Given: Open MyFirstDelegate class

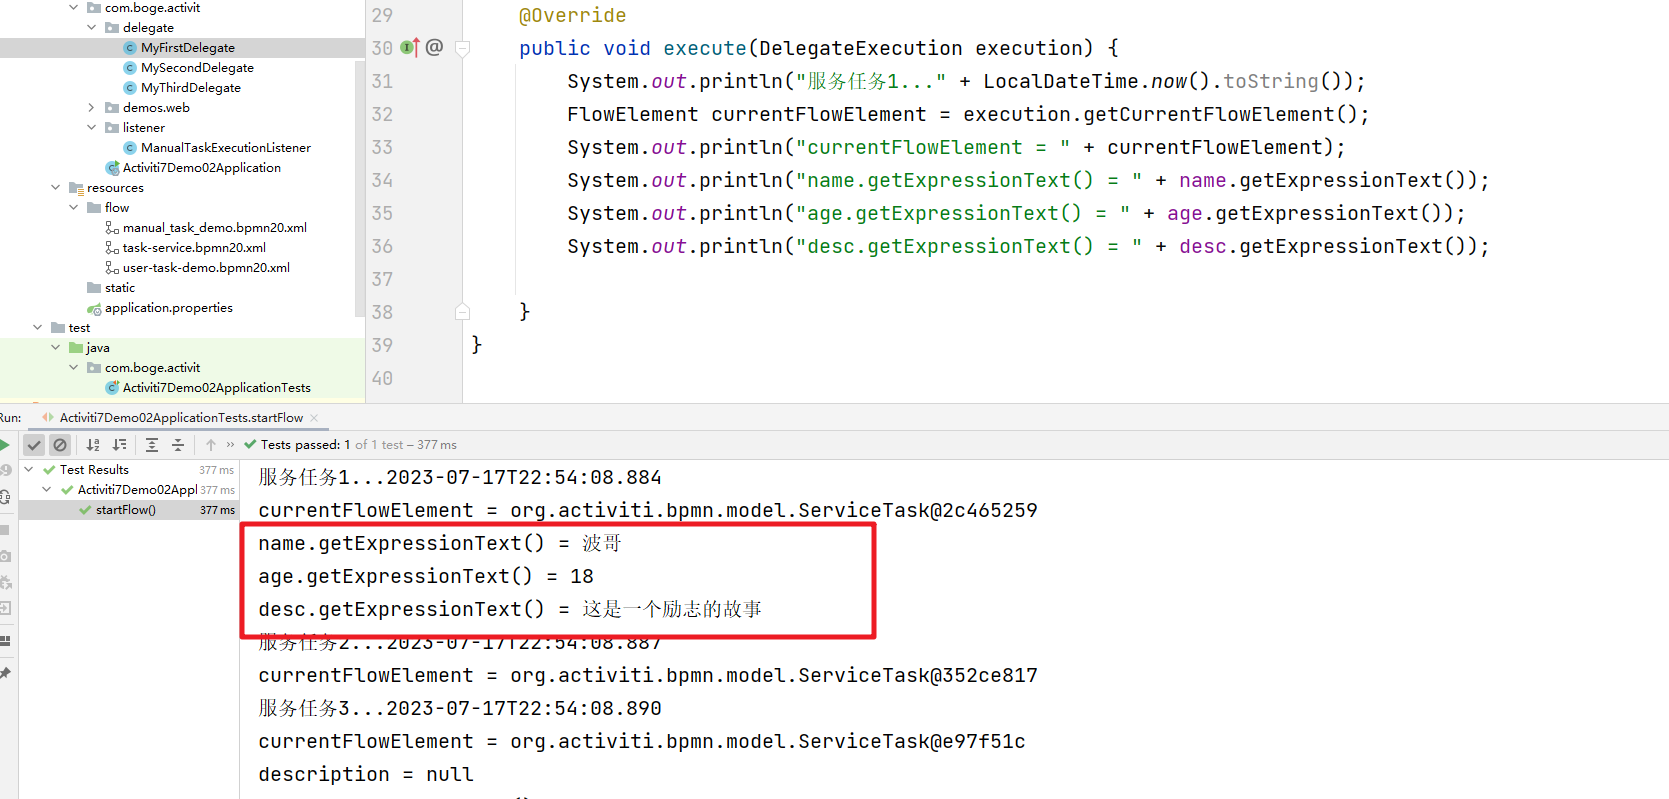Looking at the screenshot, I should (x=188, y=48).
